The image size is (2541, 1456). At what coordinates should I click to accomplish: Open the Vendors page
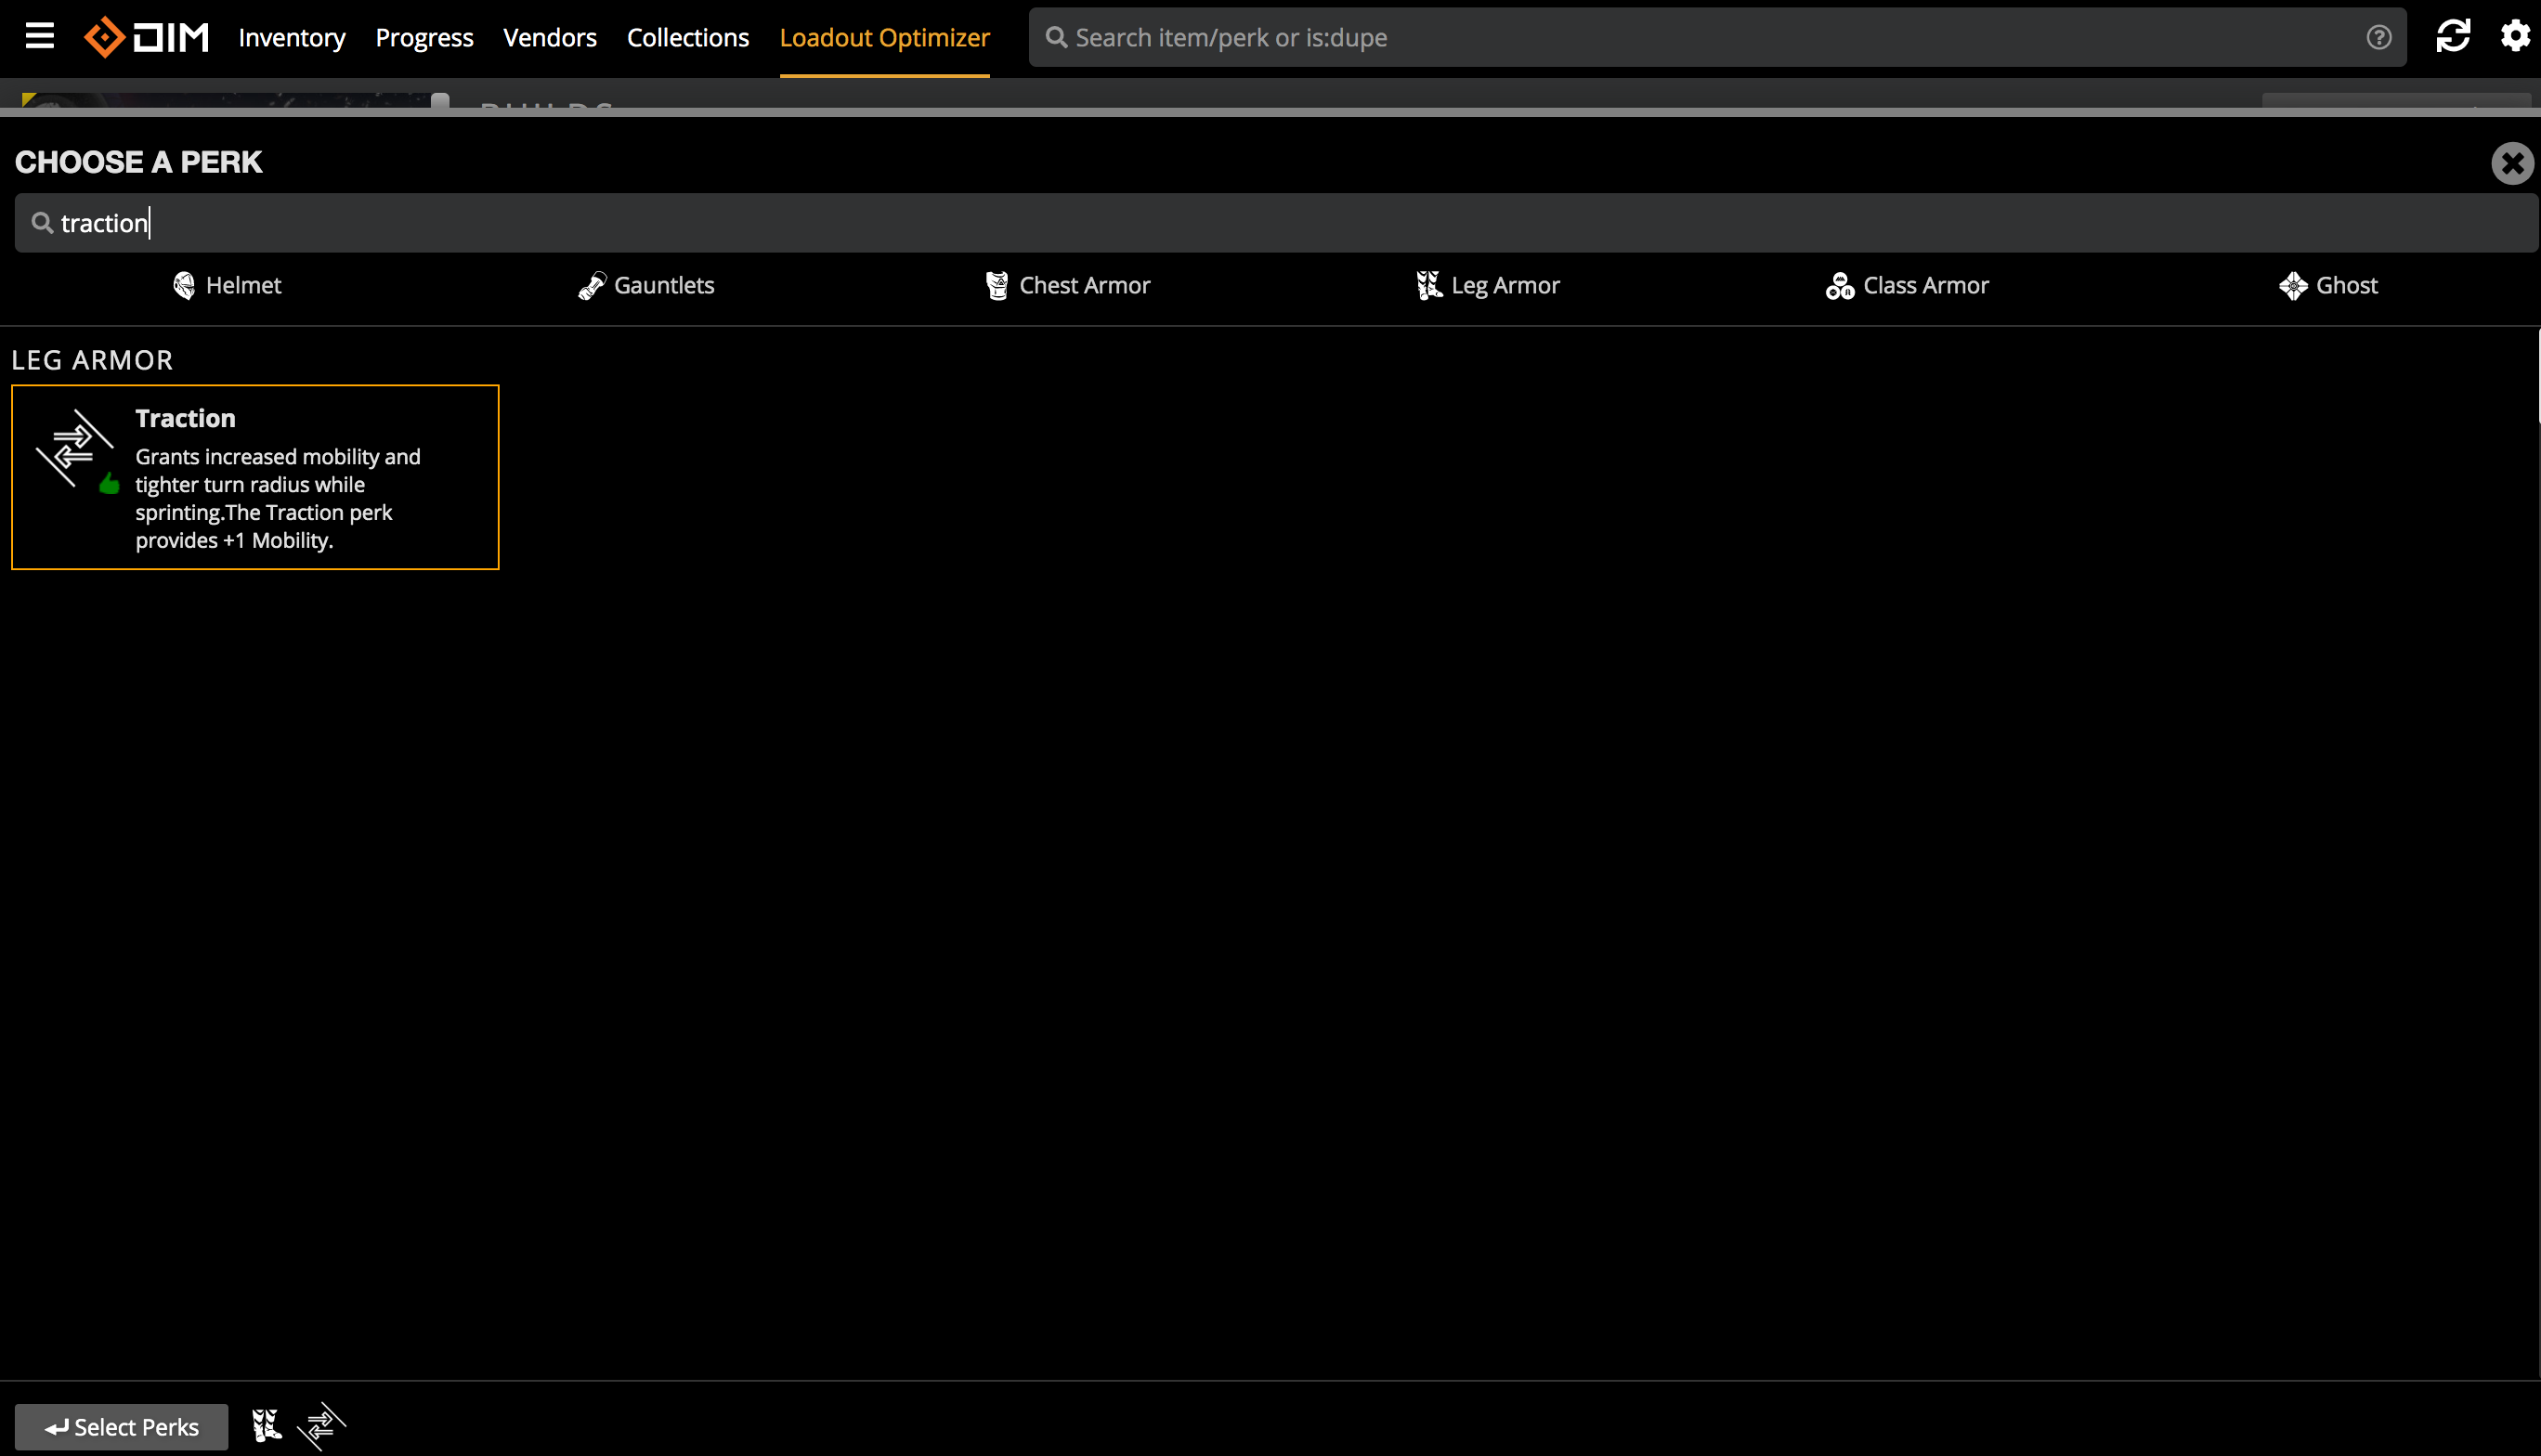(x=550, y=37)
